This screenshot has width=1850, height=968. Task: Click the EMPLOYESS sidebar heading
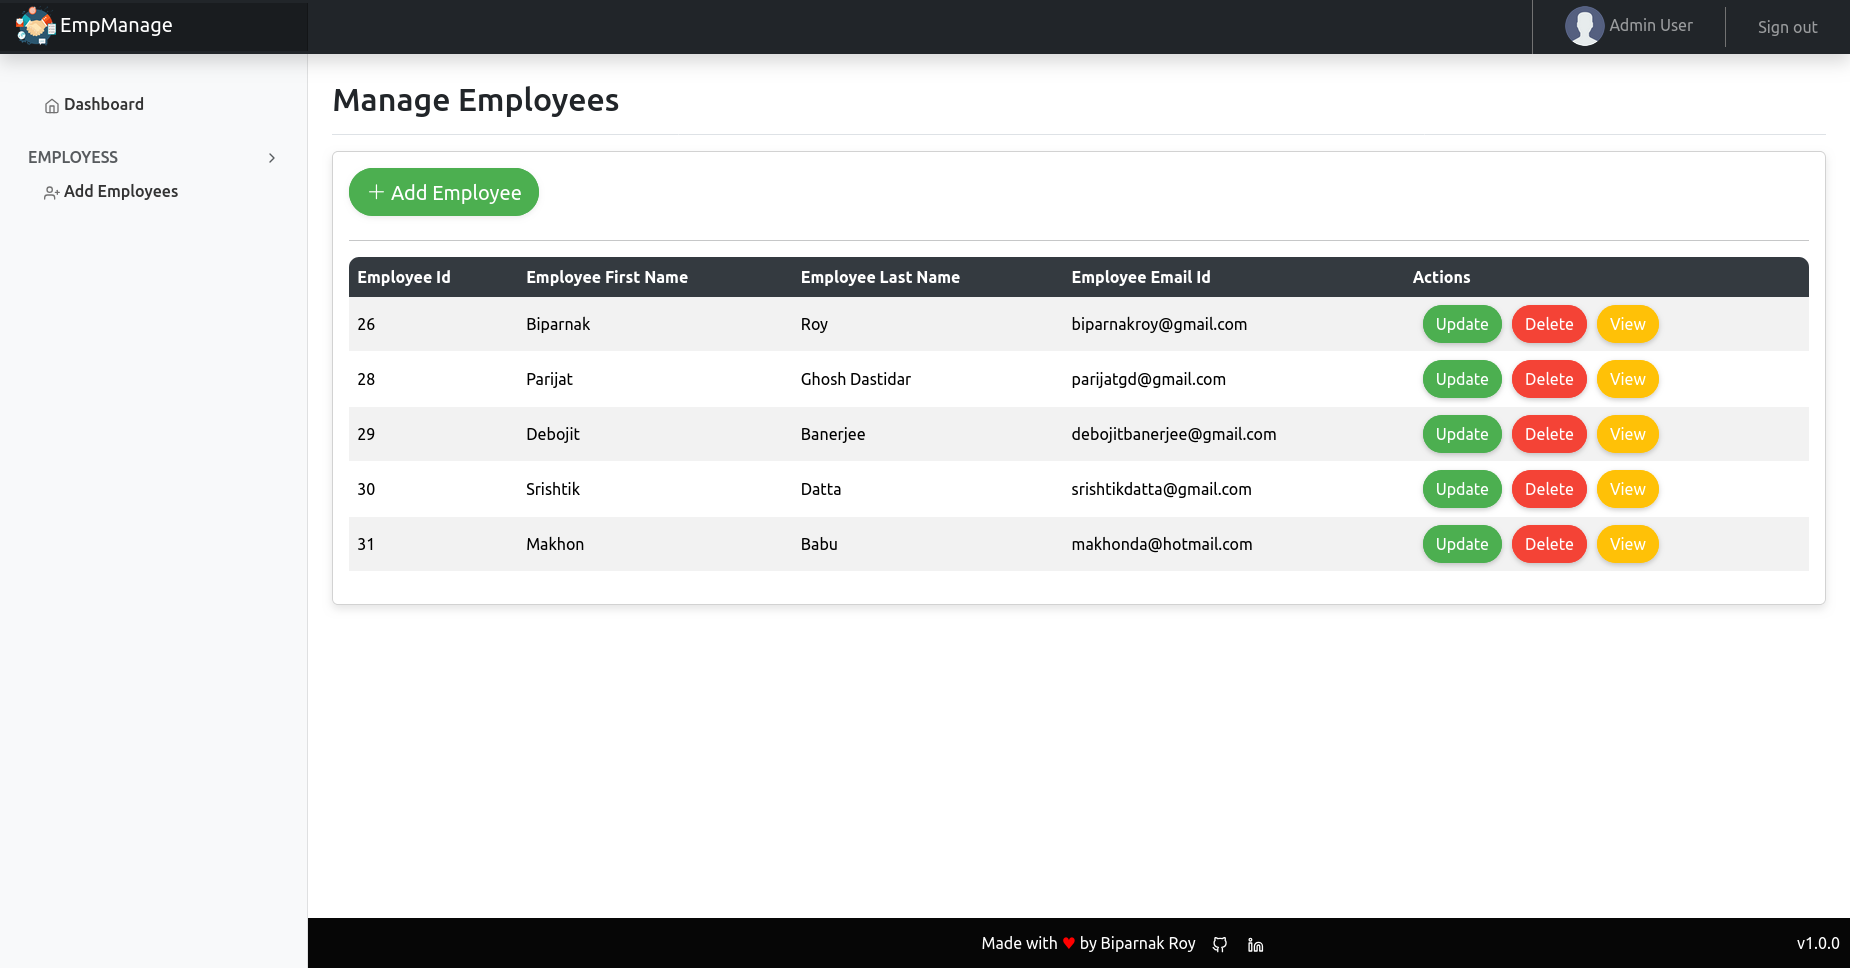pos(73,157)
